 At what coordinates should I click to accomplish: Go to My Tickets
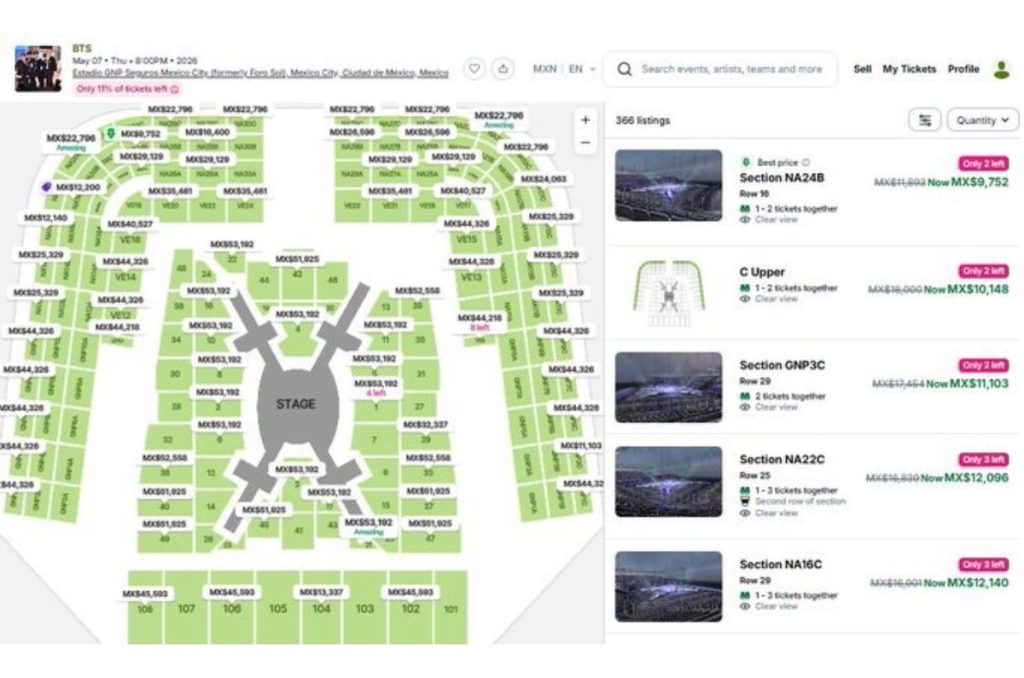909,69
